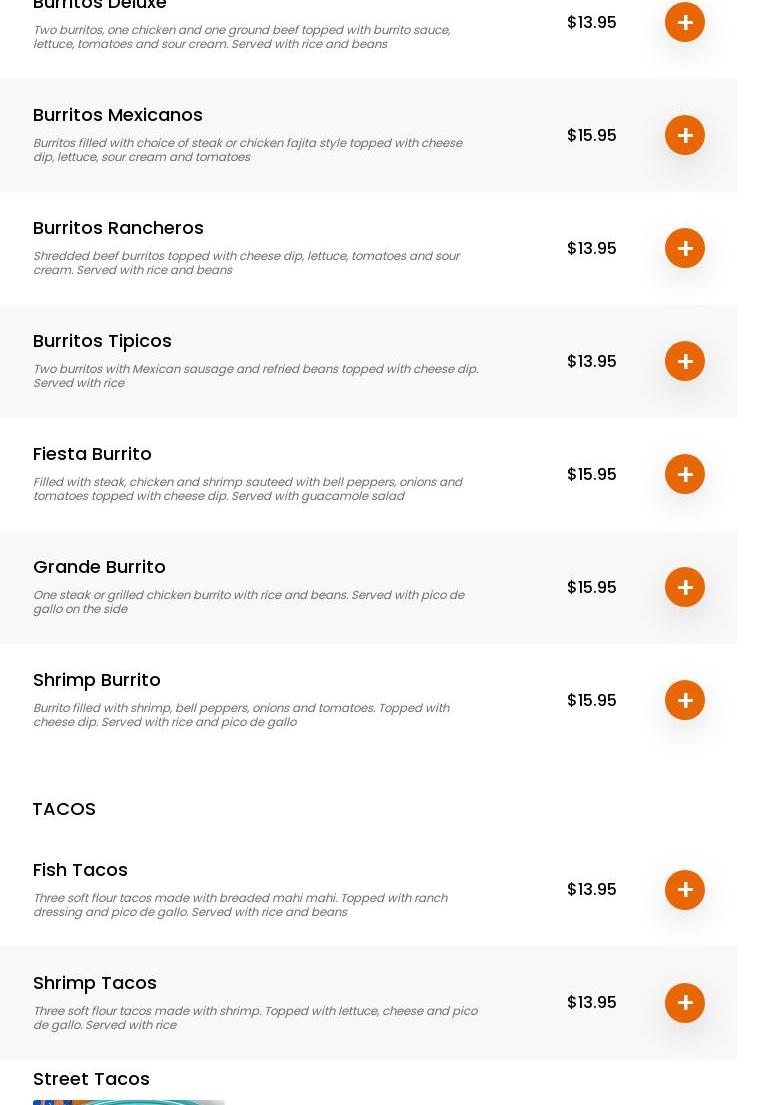The image size is (770, 1105).
Task: Add Burritos Deluxe to the order
Action: click(685, 22)
